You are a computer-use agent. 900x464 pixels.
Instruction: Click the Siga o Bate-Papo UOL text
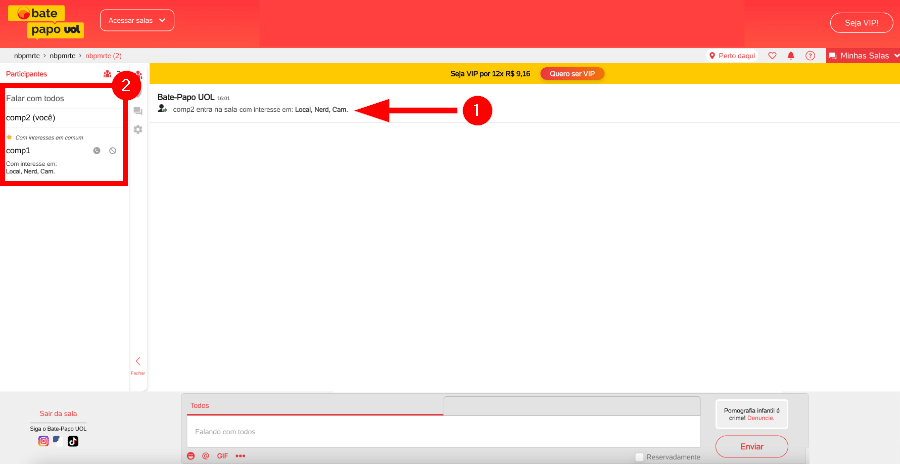tap(58, 428)
